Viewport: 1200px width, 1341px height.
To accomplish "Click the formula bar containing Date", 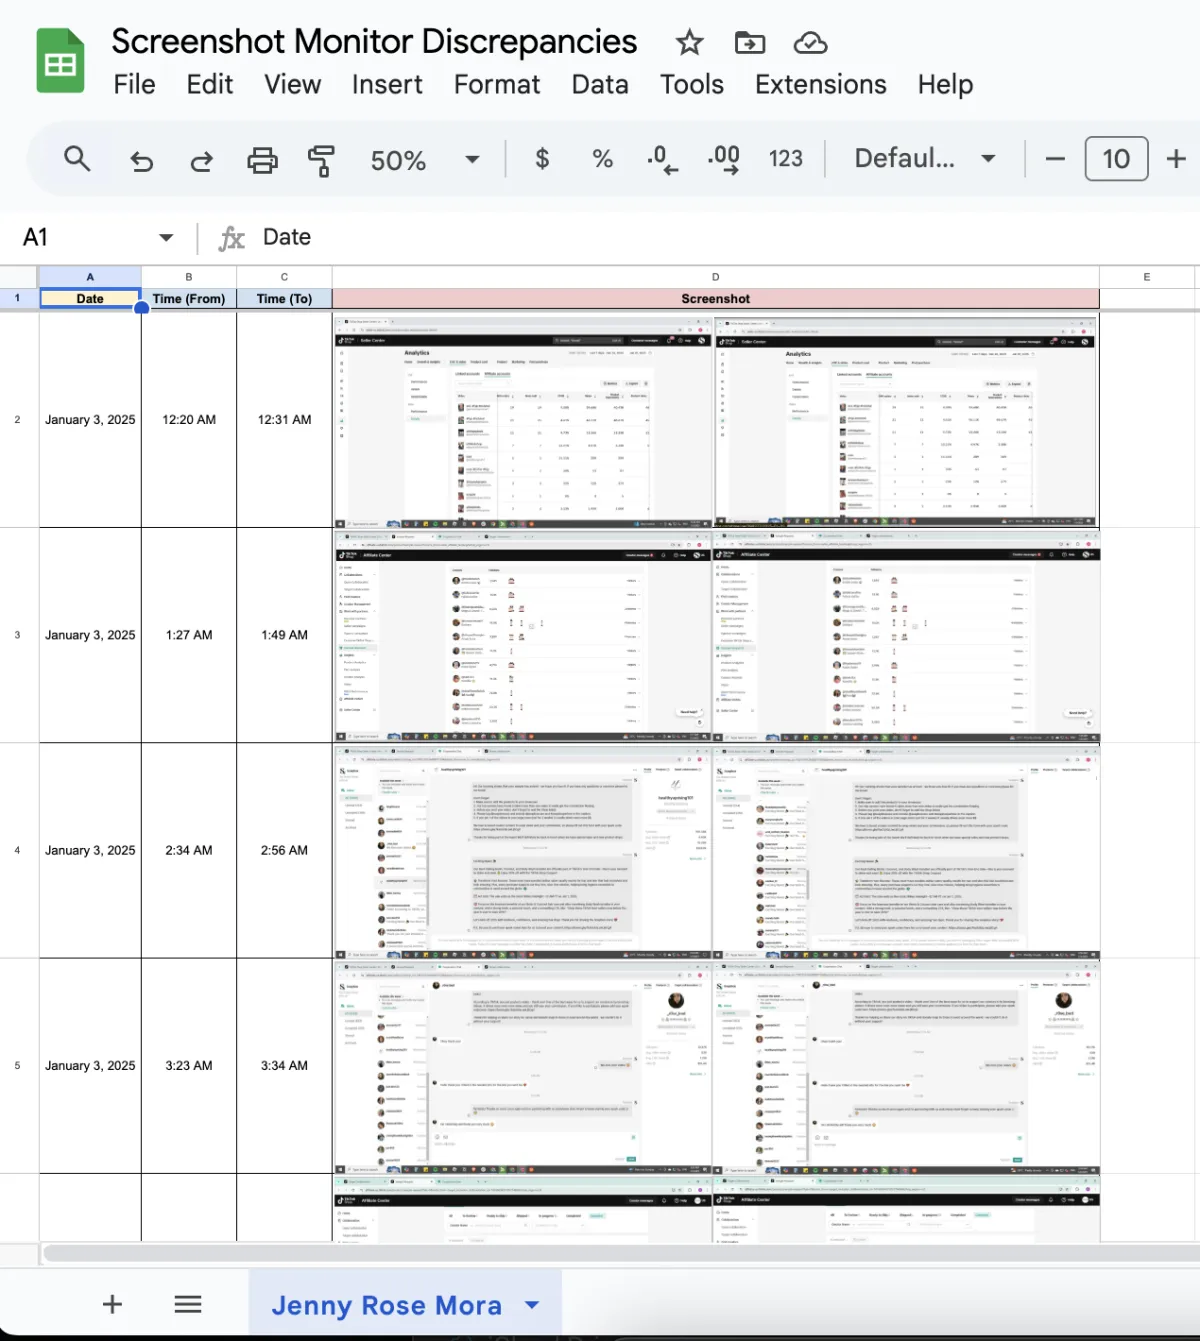I will click(x=725, y=238).
